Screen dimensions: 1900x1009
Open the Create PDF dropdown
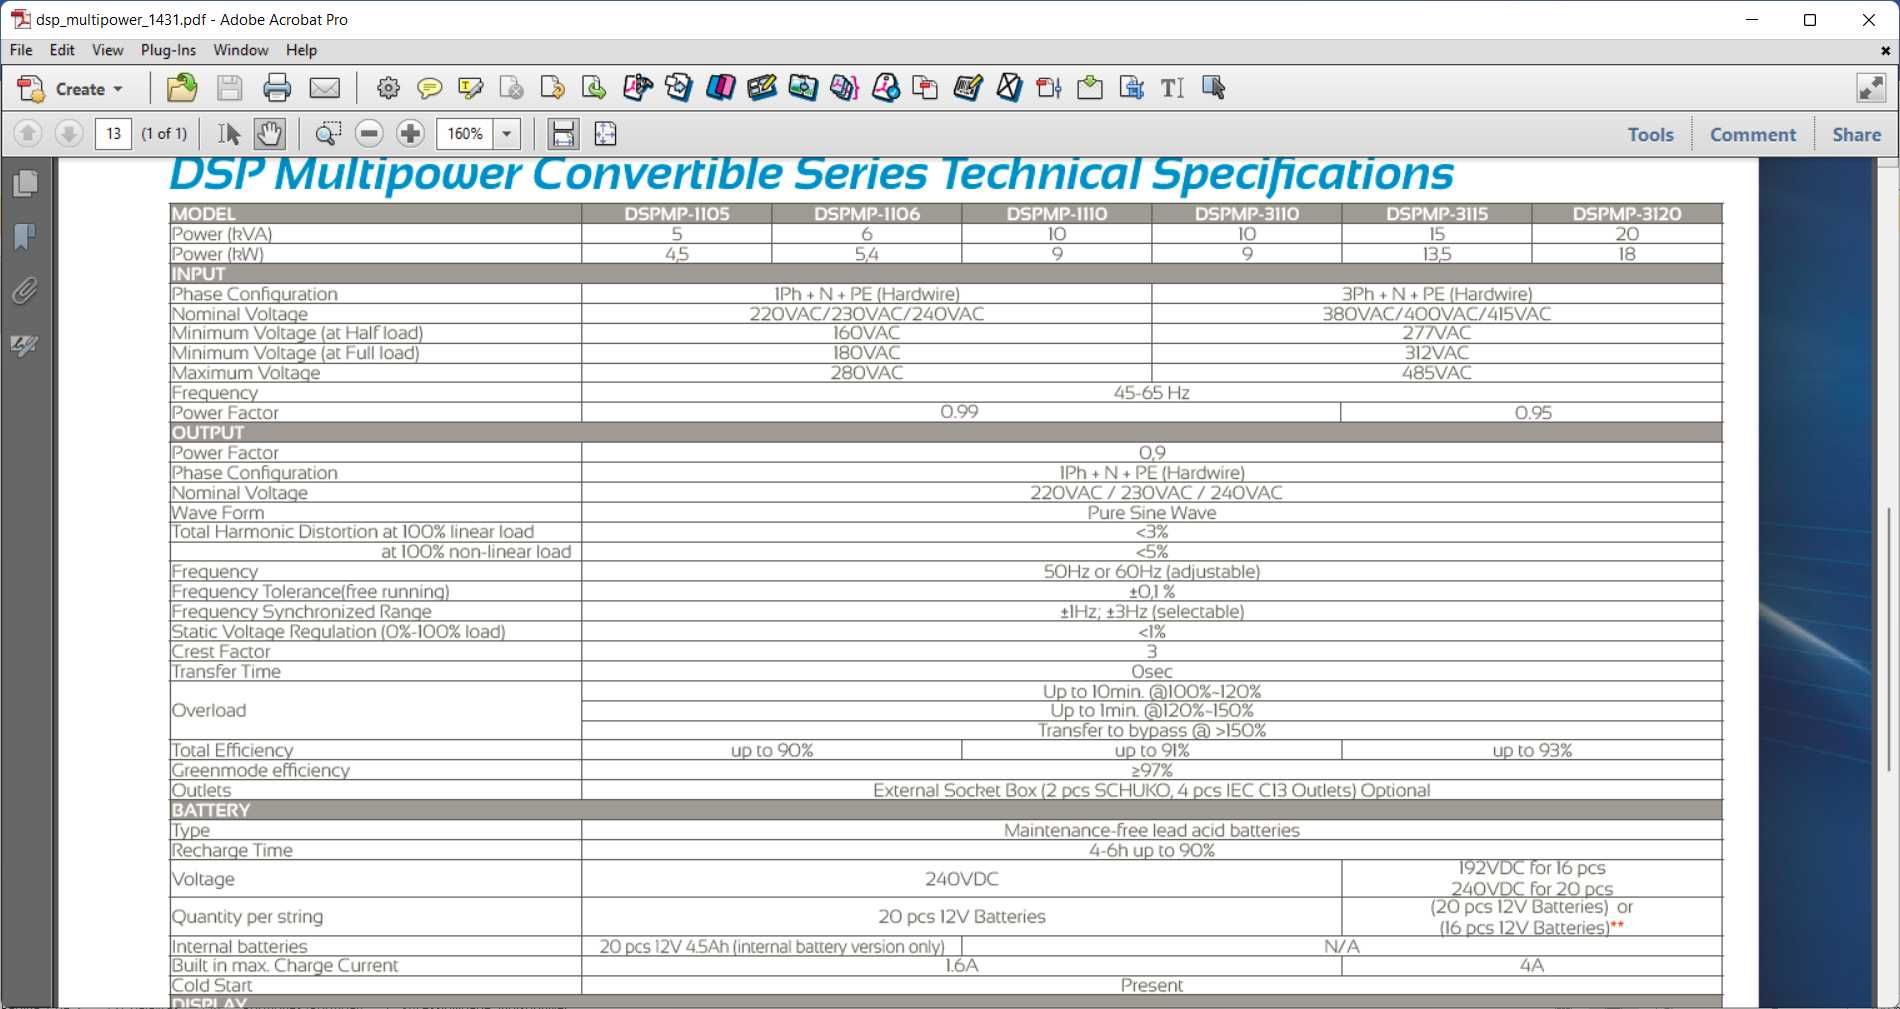[x=70, y=89]
